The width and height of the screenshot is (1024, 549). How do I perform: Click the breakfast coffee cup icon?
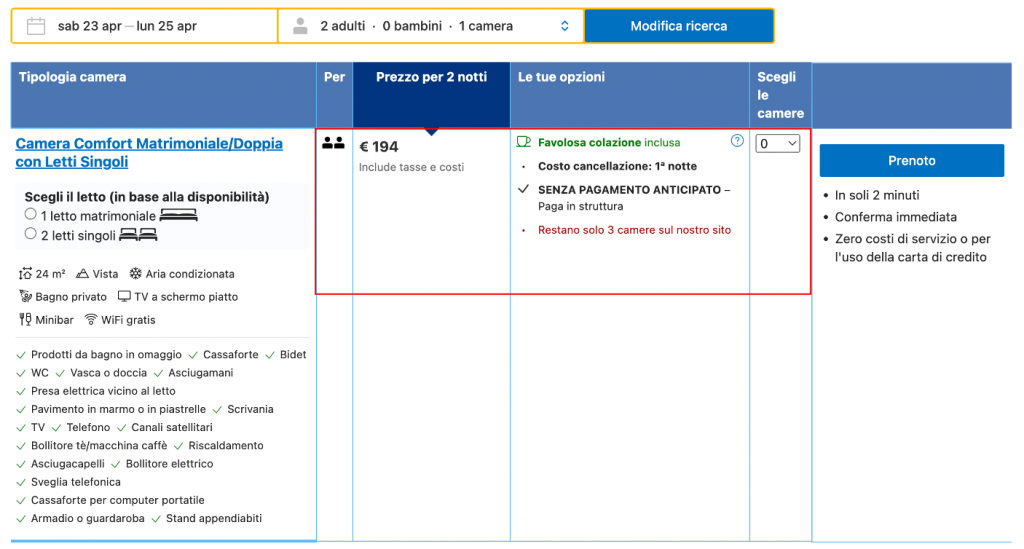click(x=524, y=143)
